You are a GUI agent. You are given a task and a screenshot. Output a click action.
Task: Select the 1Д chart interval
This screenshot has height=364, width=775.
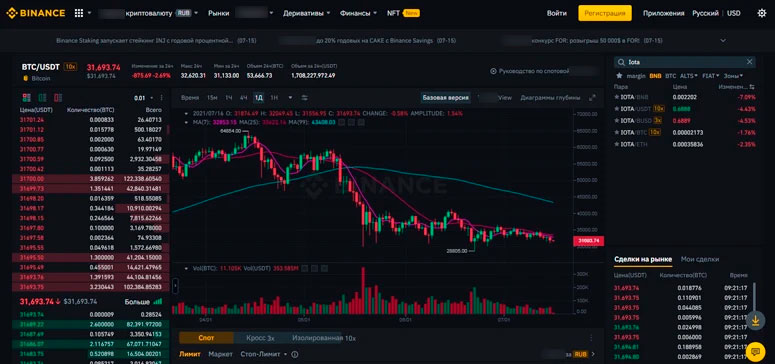pyautogui.click(x=258, y=97)
